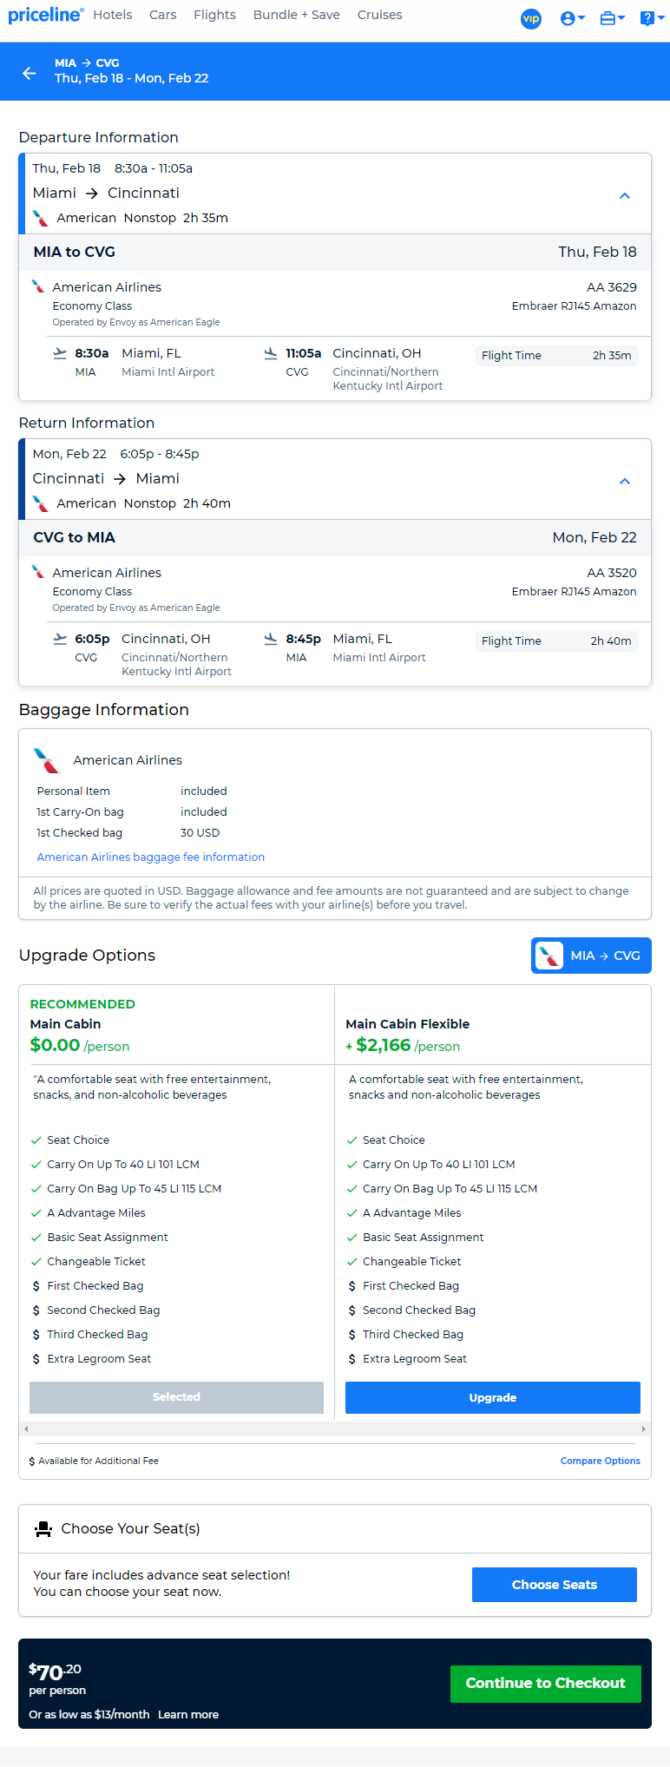Open Bundle + Save in the navigation
The height and width of the screenshot is (1767, 670).
[x=296, y=15]
